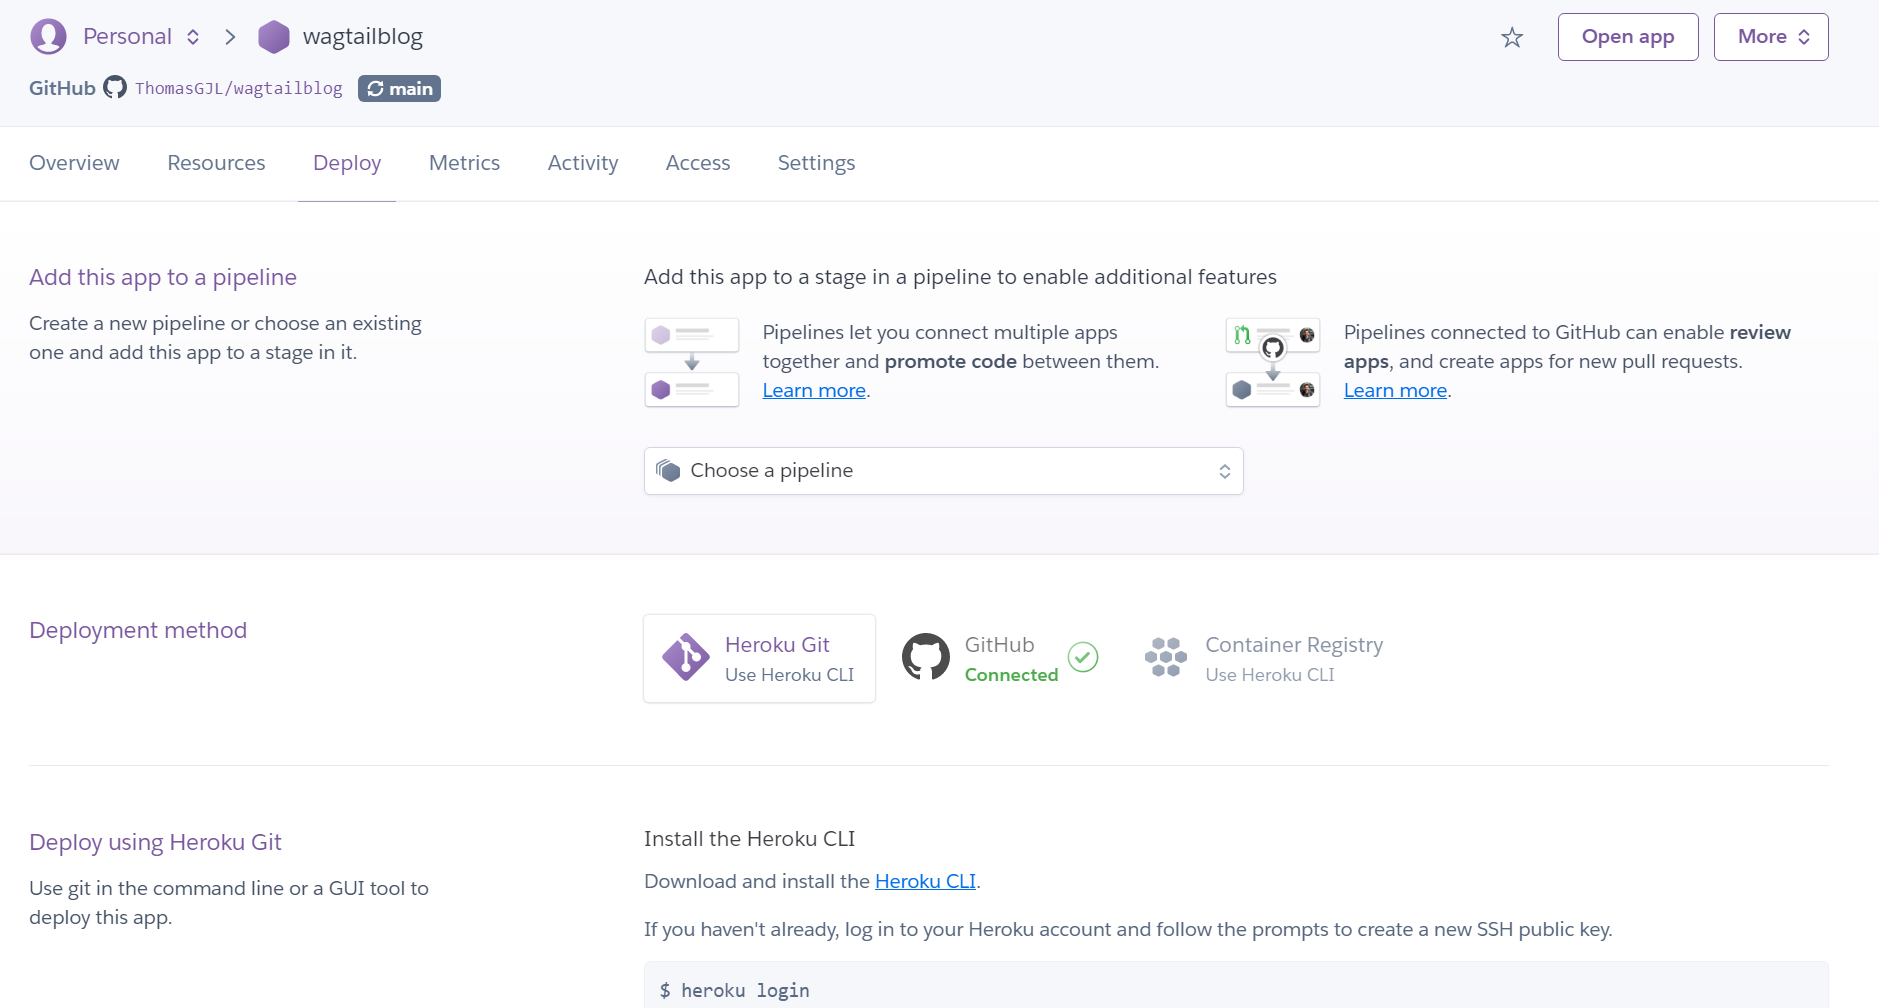This screenshot has height=1008, width=1879.
Task: Click the green Connected checkmark icon
Action: (1083, 657)
